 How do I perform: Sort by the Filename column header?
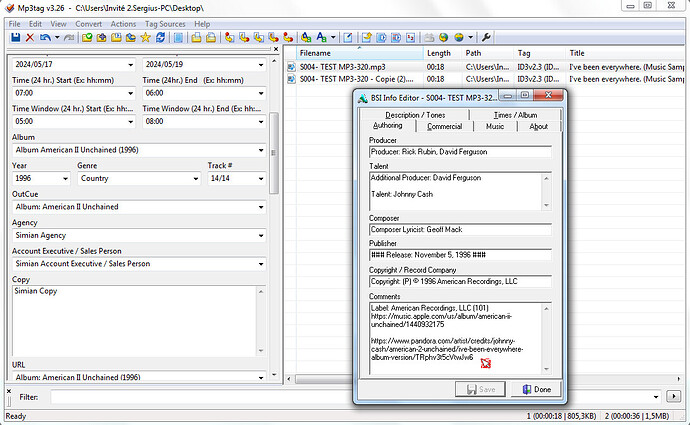(359, 53)
